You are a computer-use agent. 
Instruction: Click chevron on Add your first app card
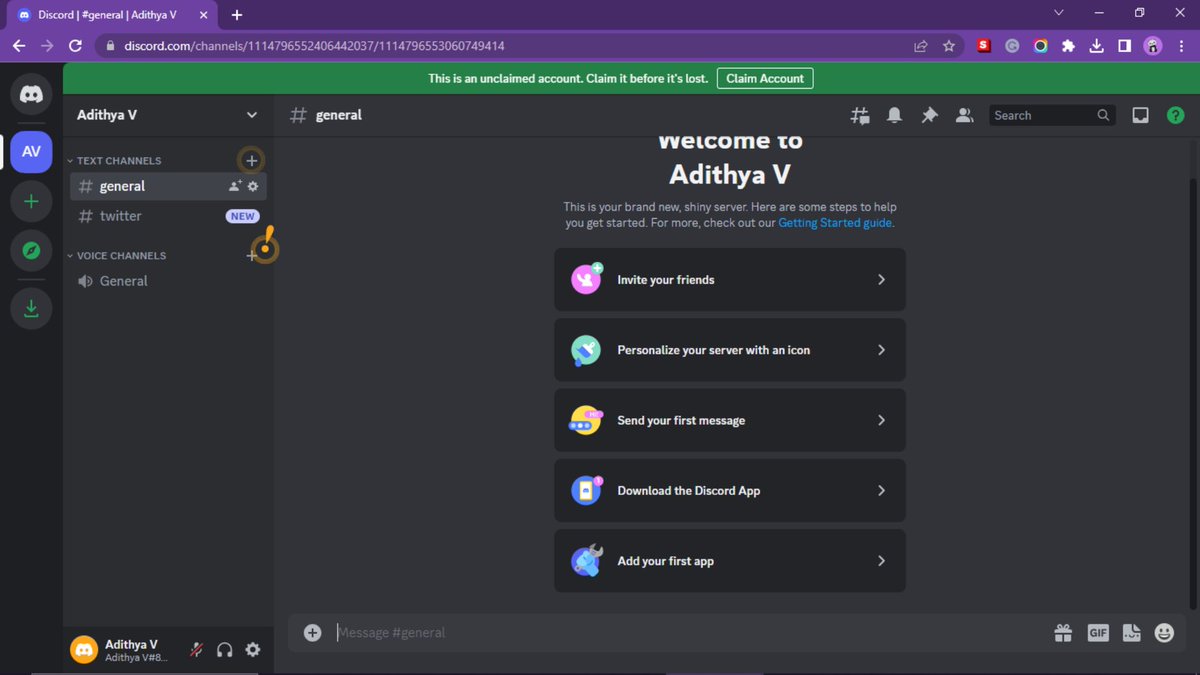coord(881,561)
